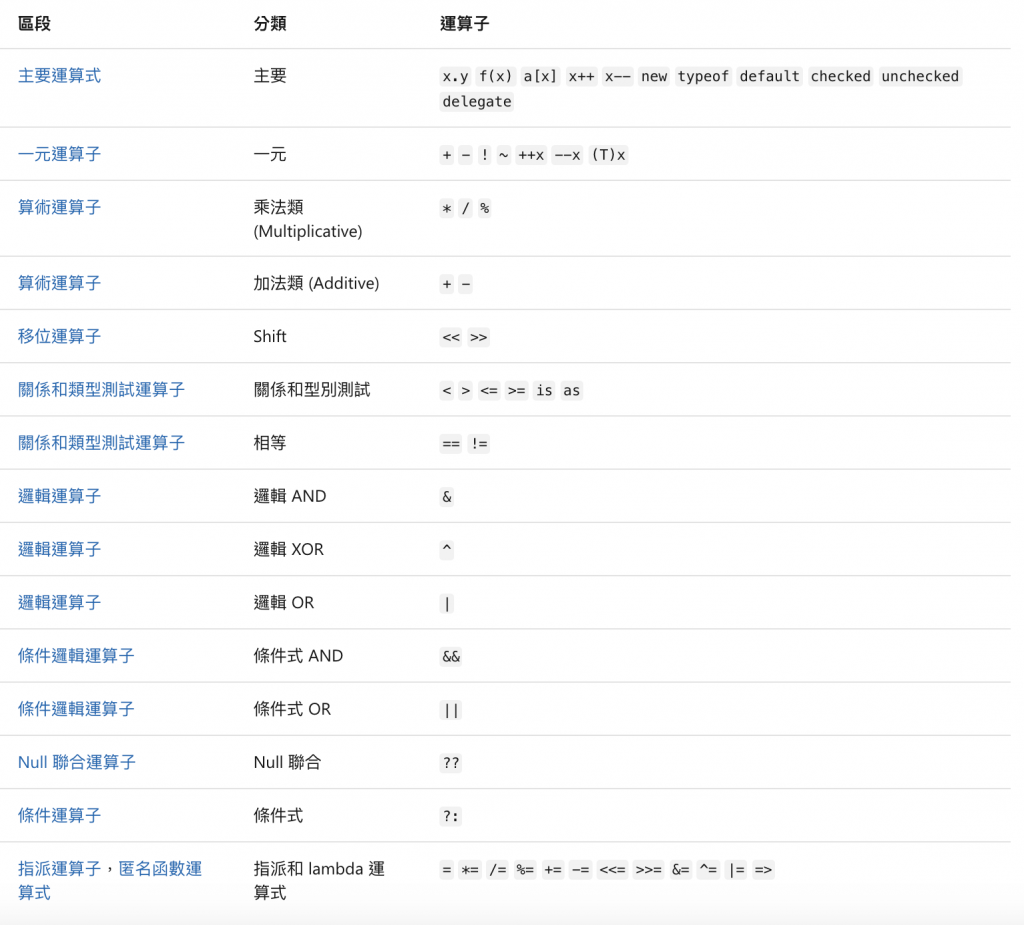Click the || operator code
Image resolution: width=1024 pixels, height=925 pixels.
pos(451,710)
